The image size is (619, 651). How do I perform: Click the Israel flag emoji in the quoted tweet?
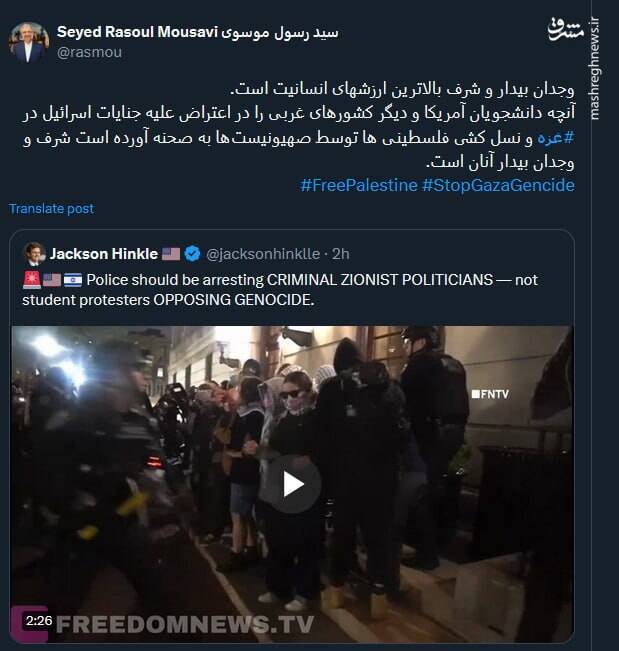pos(73,280)
